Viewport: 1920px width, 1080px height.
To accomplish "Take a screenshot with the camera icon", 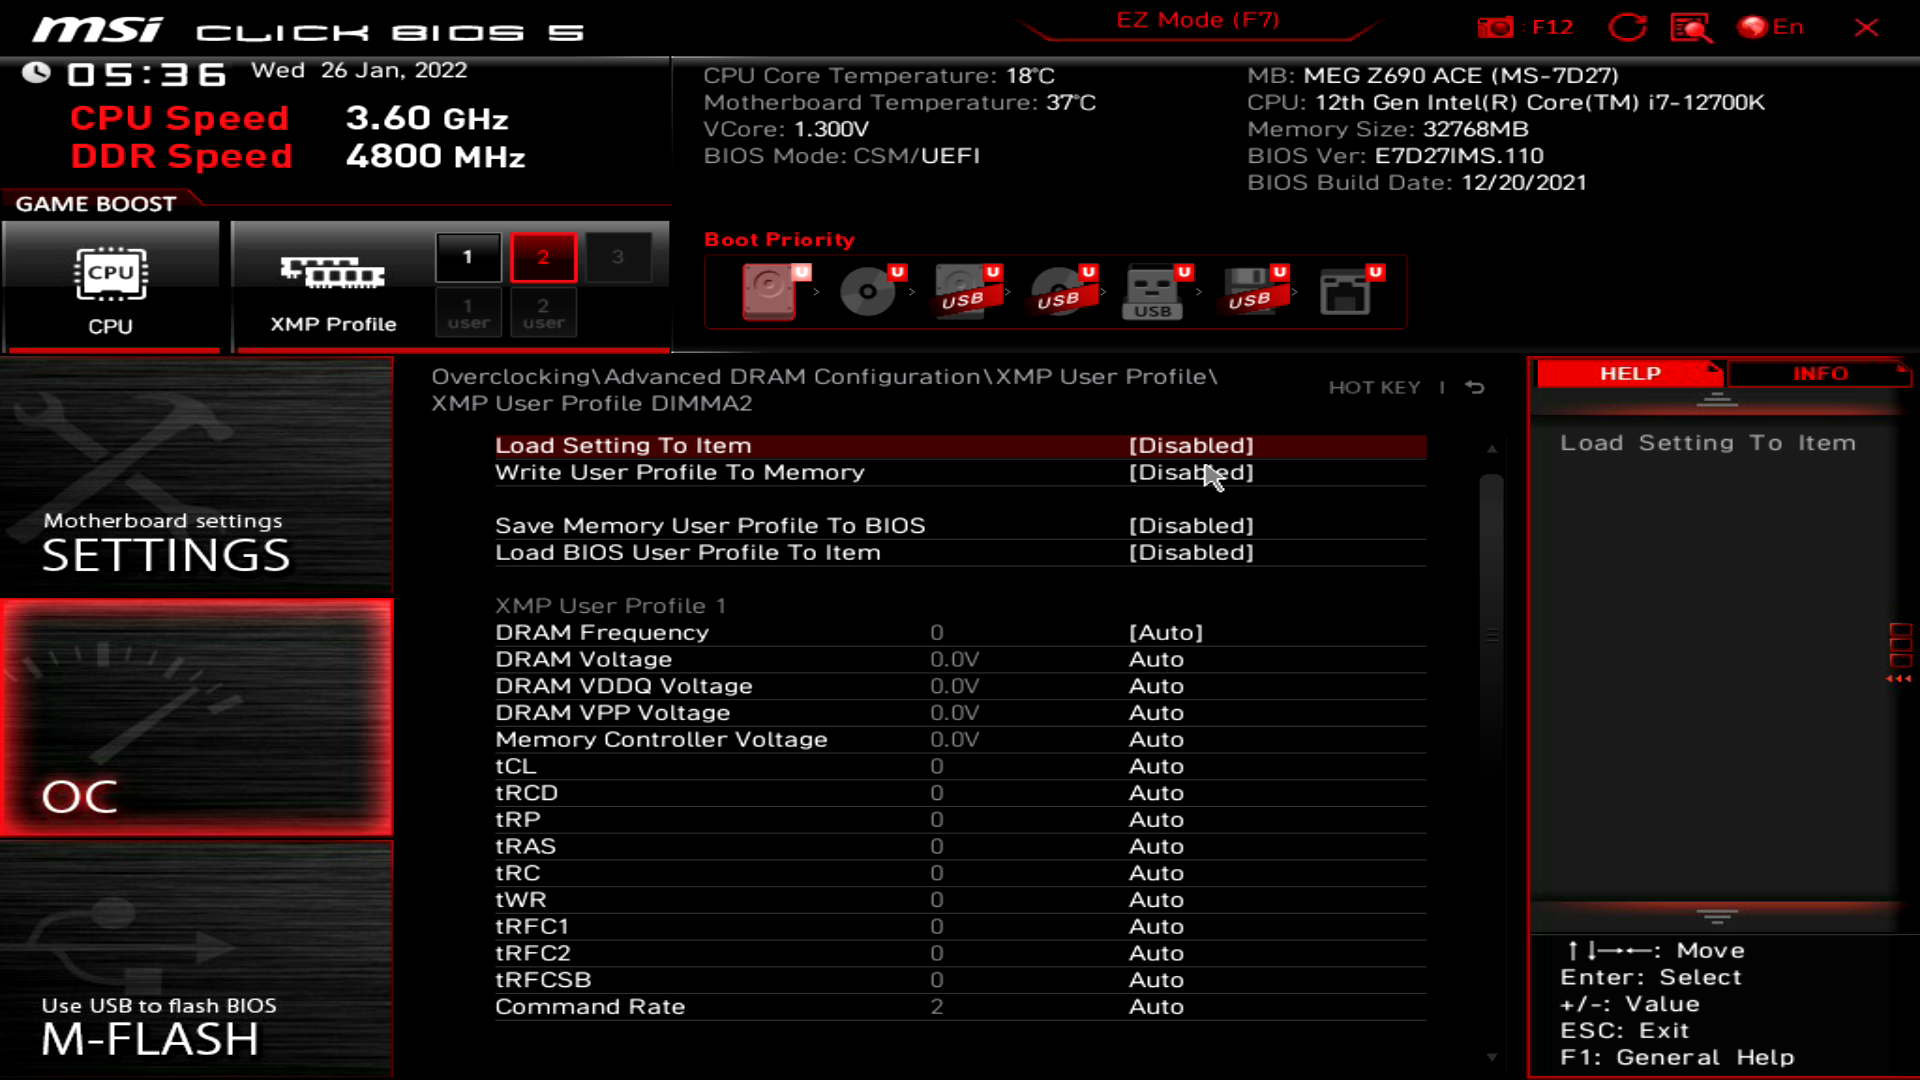I will click(1494, 27).
